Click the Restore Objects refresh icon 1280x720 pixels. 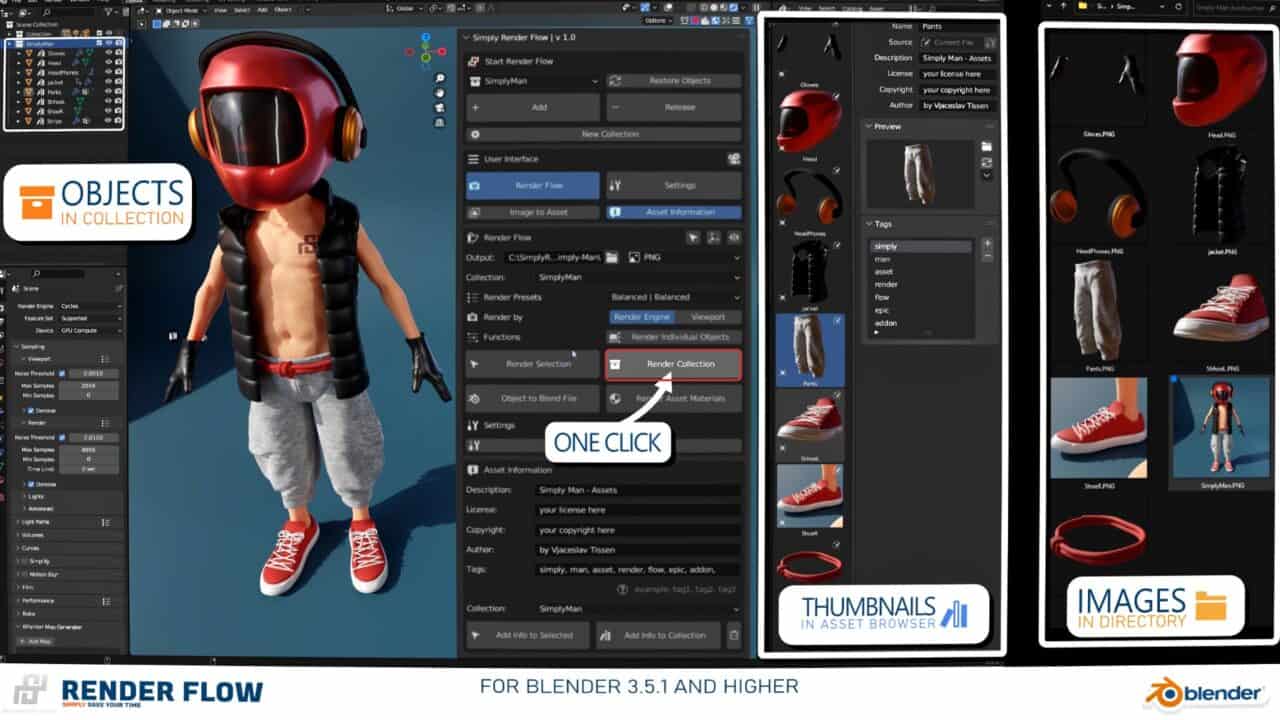click(x=616, y=81)
